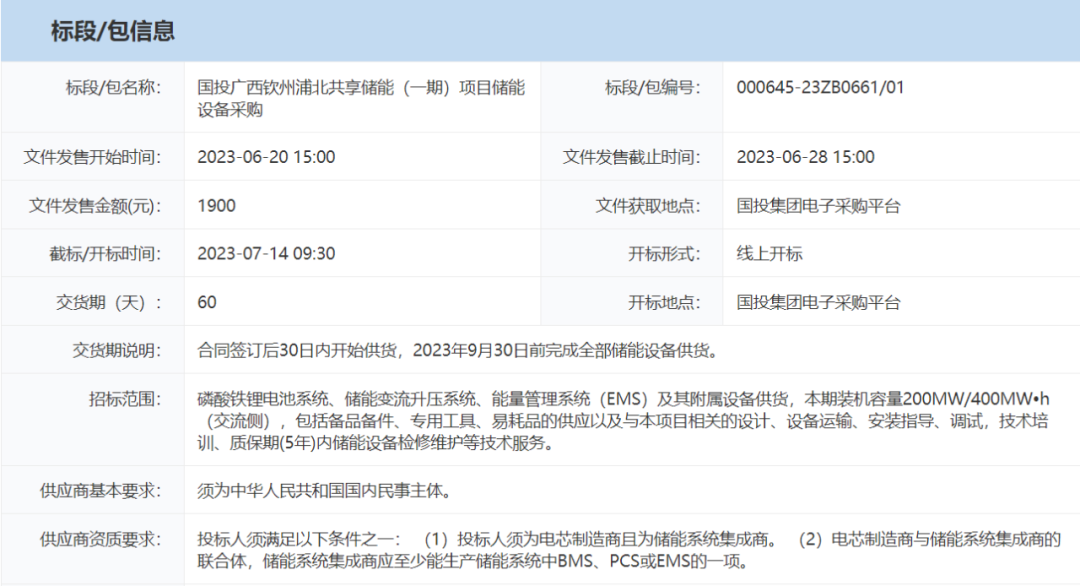This screenshot has height=586, width=1080.
Task: Click the 文件获取地点 platform name value
Action: 818,206
